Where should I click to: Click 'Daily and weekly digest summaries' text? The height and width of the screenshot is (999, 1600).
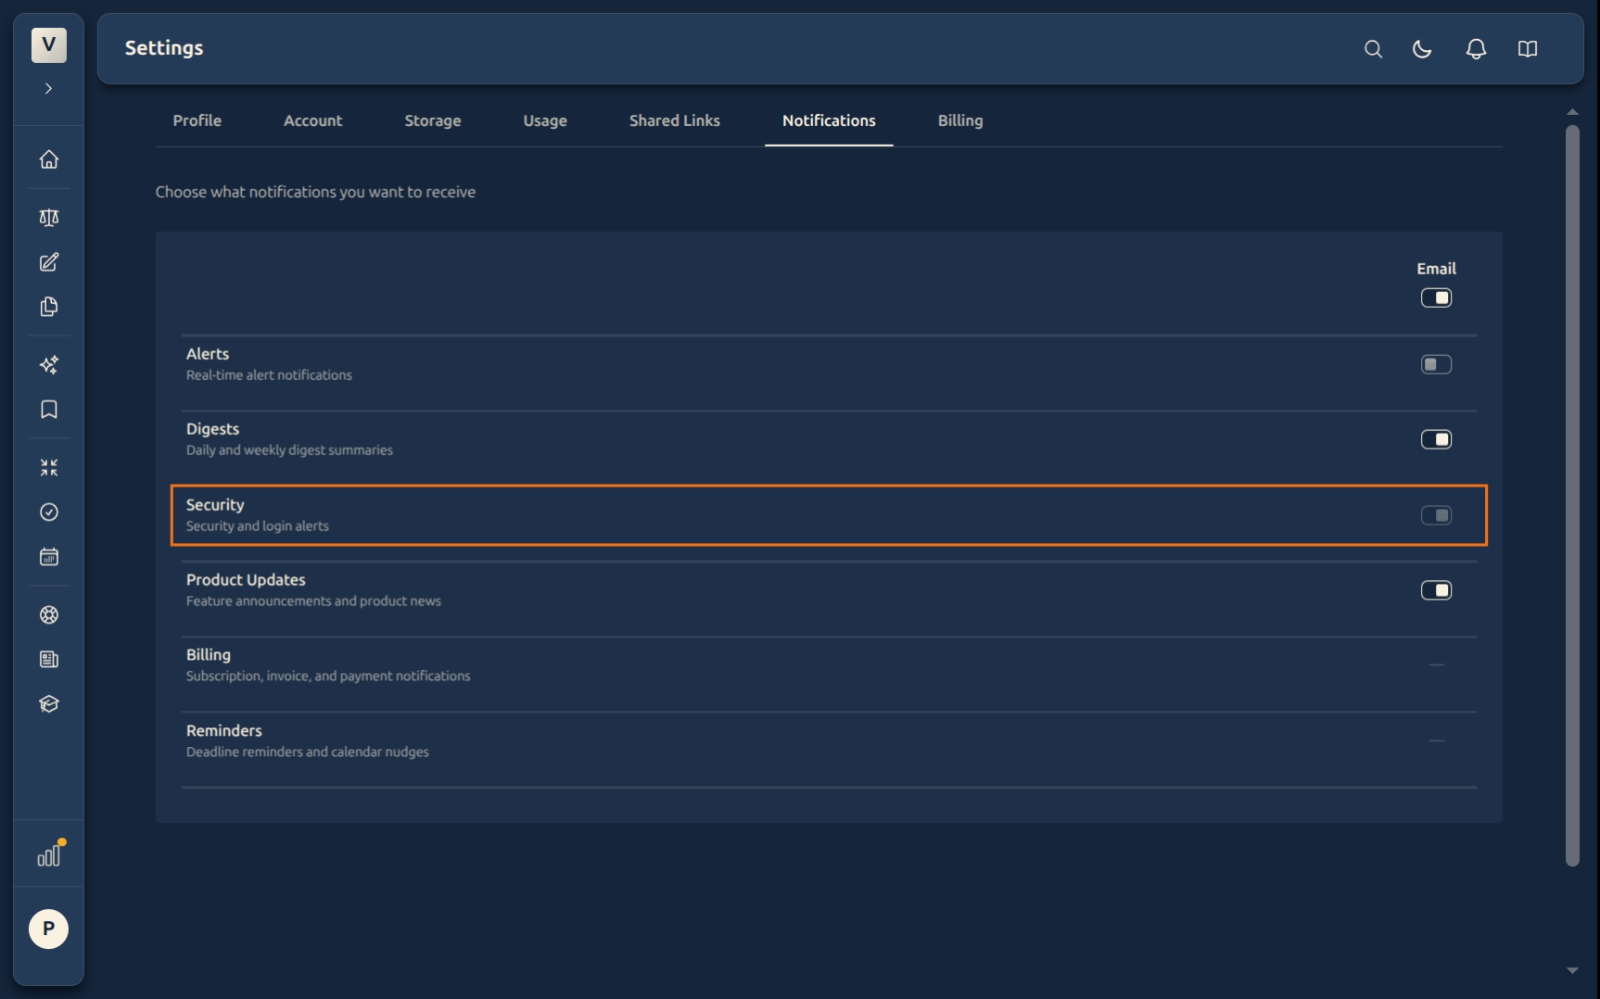point(289,450)
